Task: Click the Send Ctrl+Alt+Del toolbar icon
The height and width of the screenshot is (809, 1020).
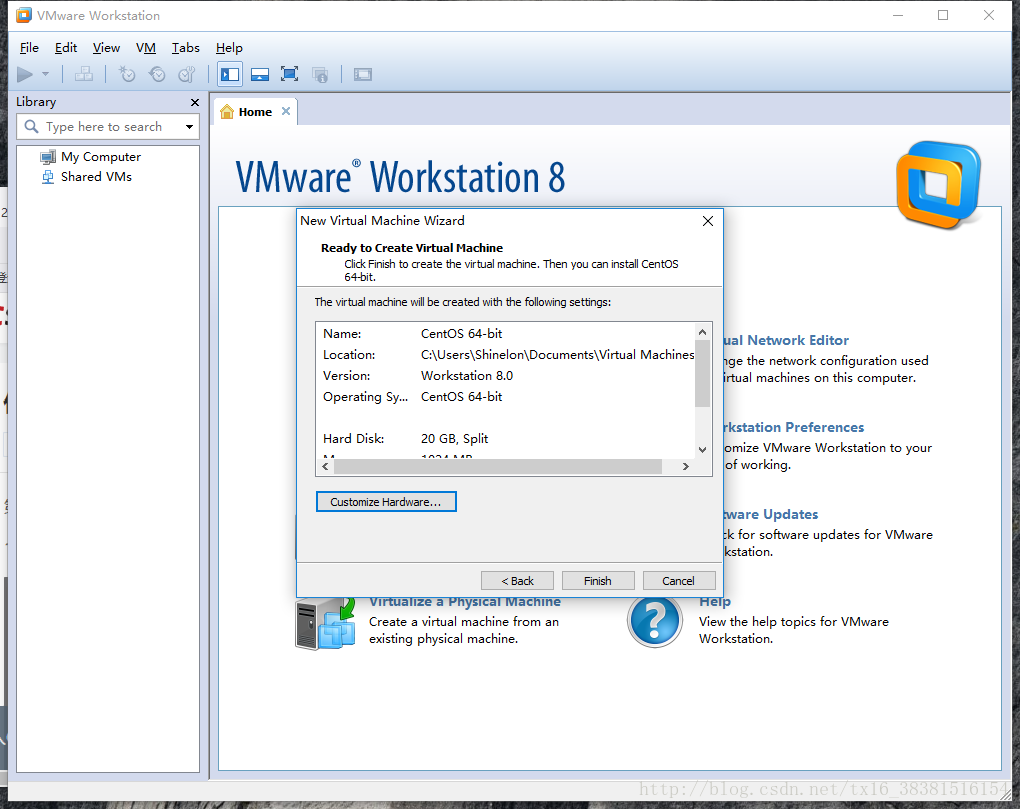Action: pos(83,74)
